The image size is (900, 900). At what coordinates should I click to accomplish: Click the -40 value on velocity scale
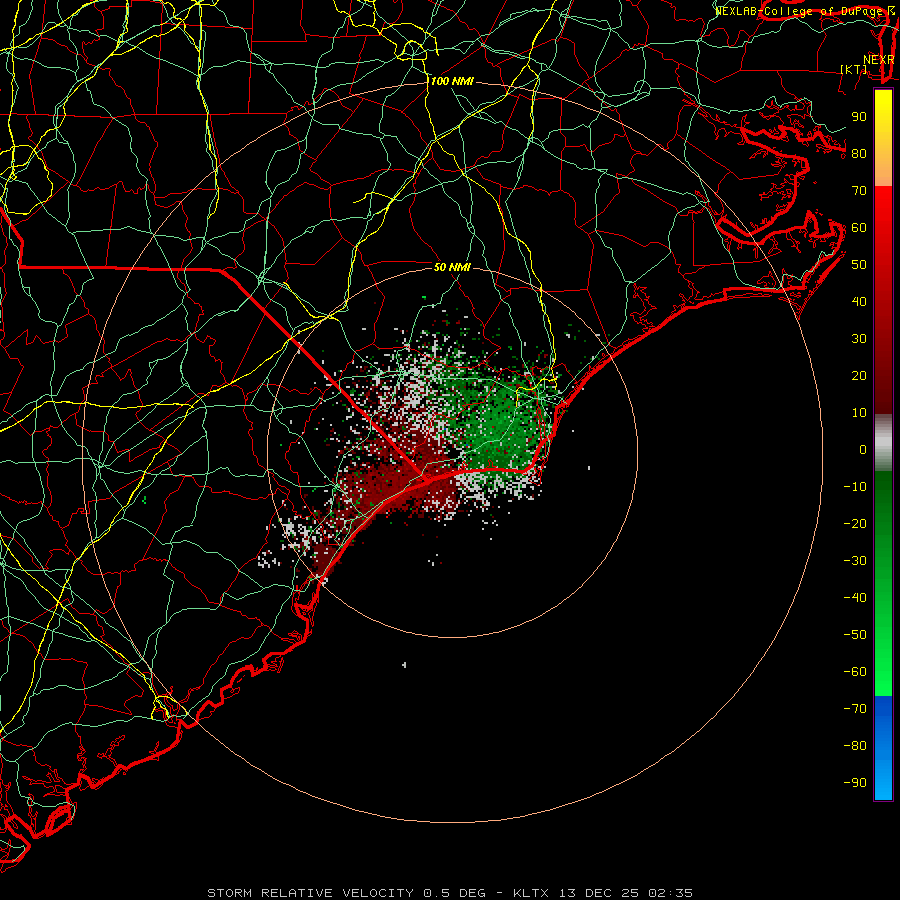855,598
